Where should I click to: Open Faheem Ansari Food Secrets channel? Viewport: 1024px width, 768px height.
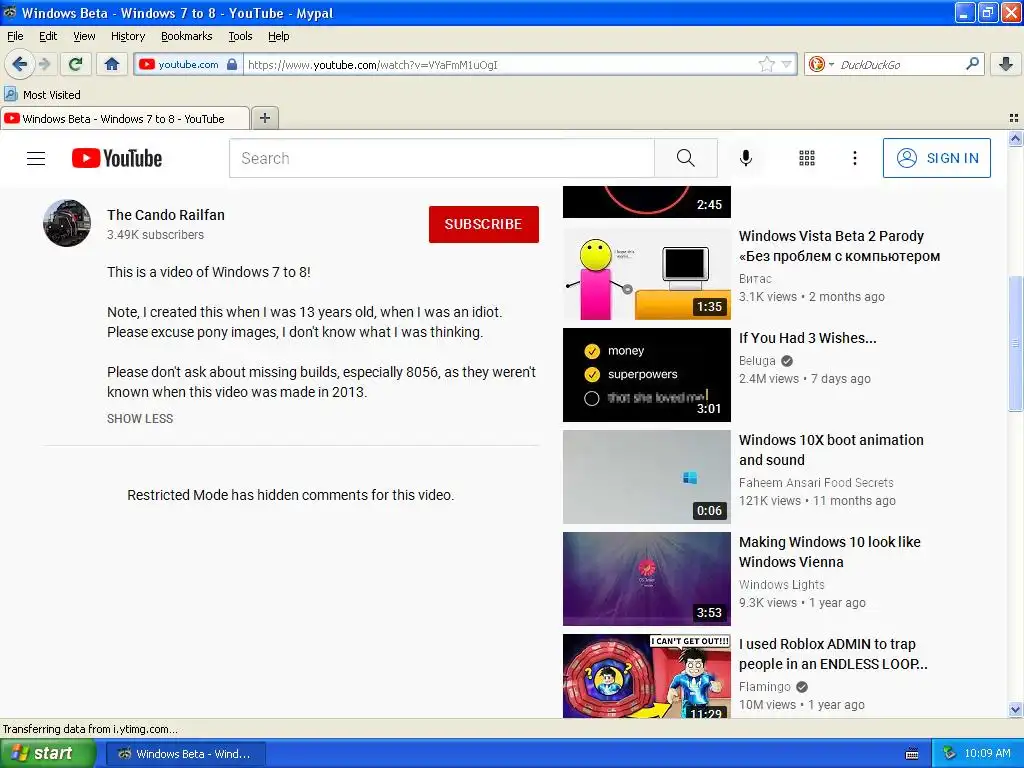(x=816, y=483)
